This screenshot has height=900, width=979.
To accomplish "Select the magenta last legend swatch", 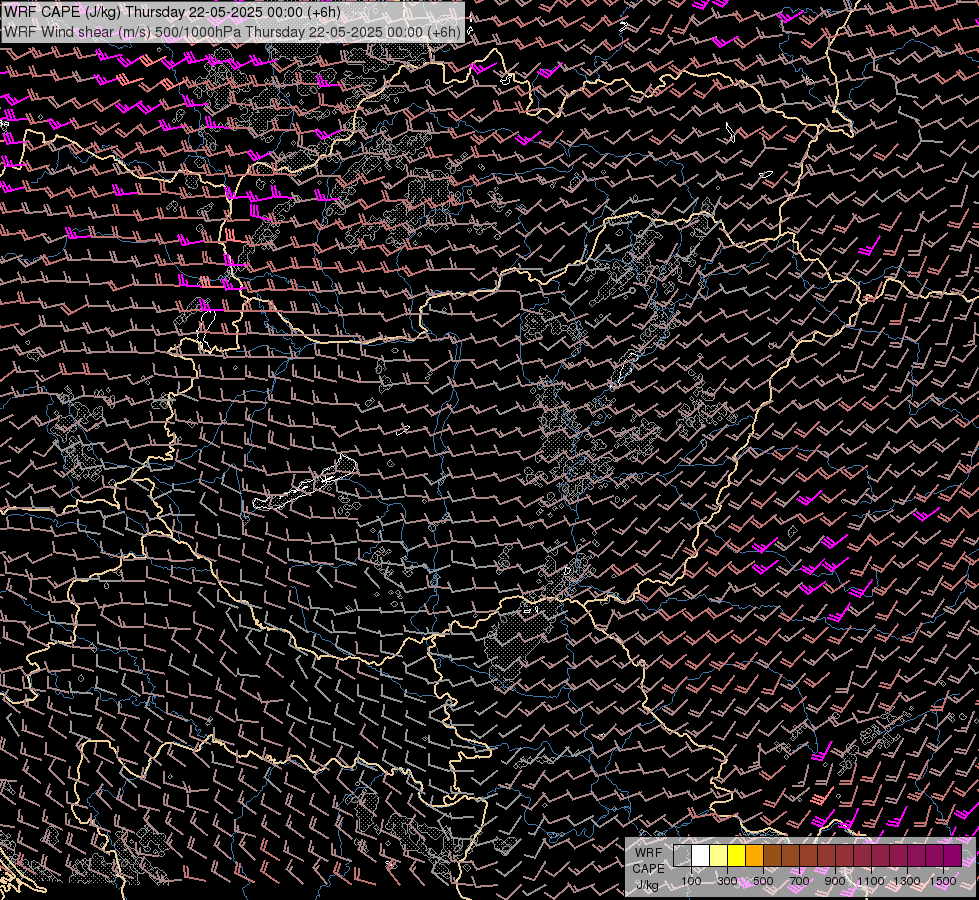I will click(952, 856).
